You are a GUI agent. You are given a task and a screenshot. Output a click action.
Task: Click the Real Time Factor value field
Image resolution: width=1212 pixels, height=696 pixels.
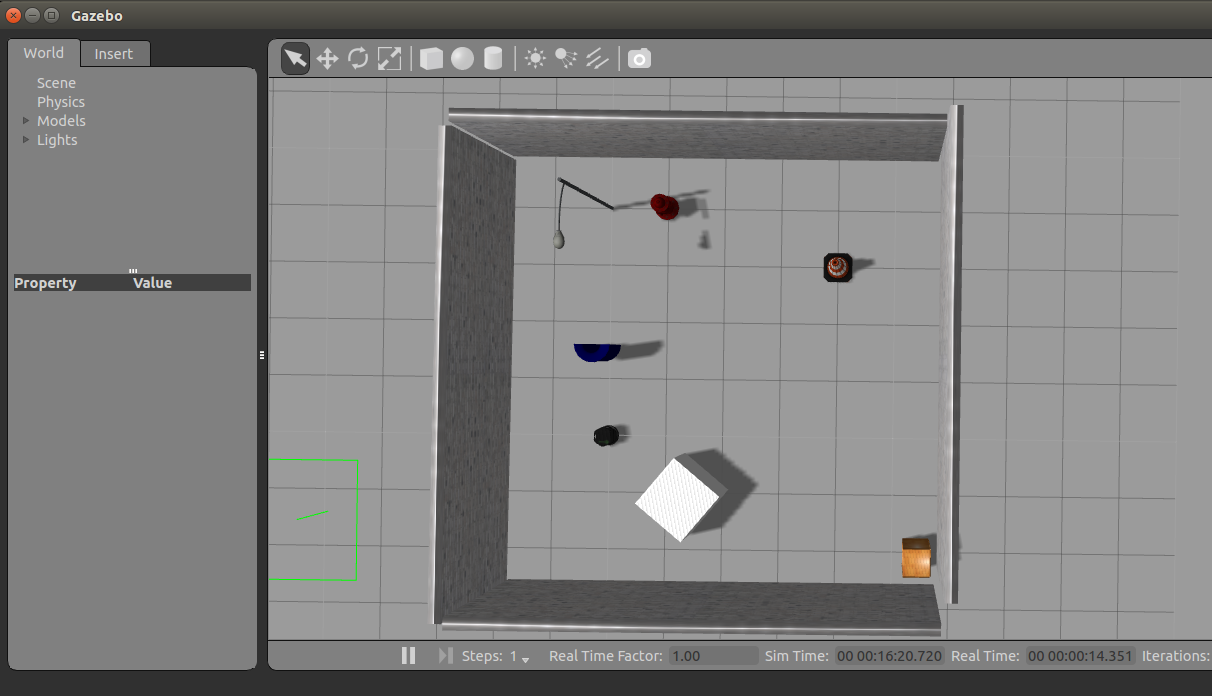click(714, 656)
